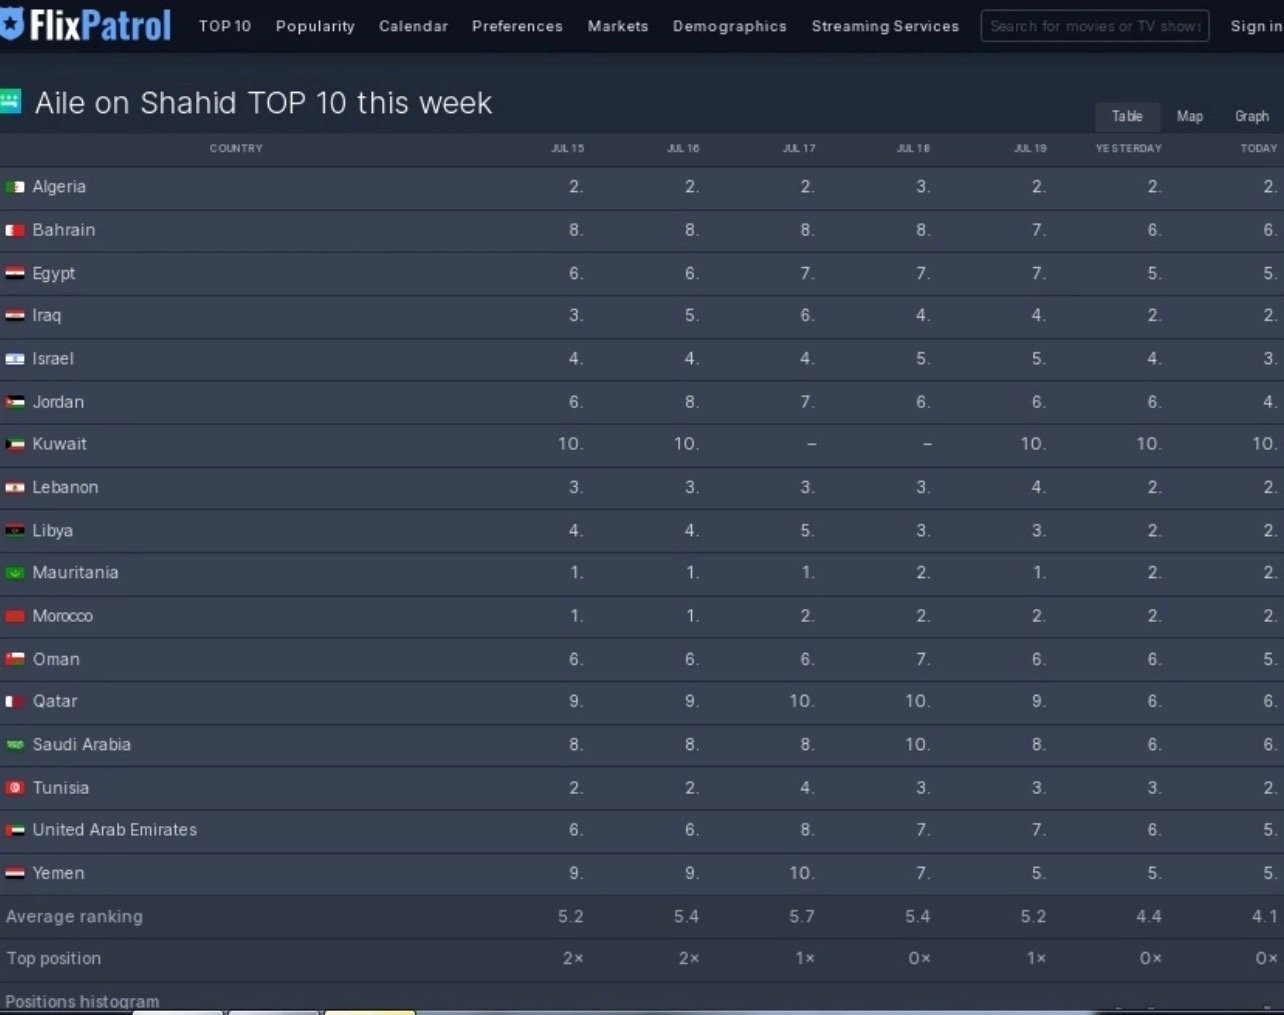Open the TOP 10 menu

coord(225,26)
